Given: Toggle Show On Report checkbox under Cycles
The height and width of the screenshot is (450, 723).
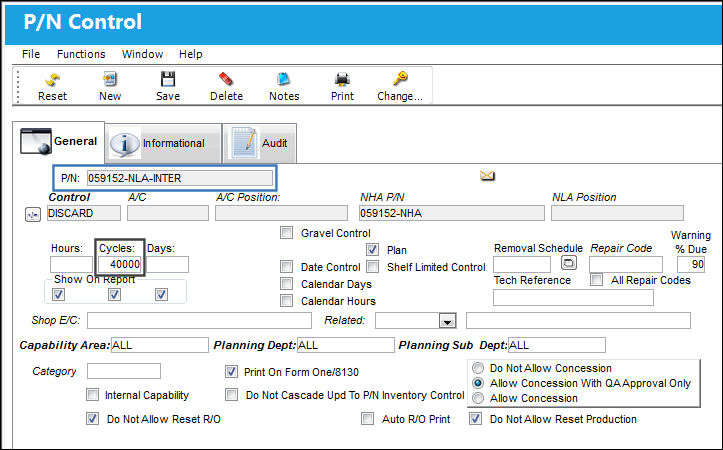Looking at the screenshot, I should tap(114, 294).
